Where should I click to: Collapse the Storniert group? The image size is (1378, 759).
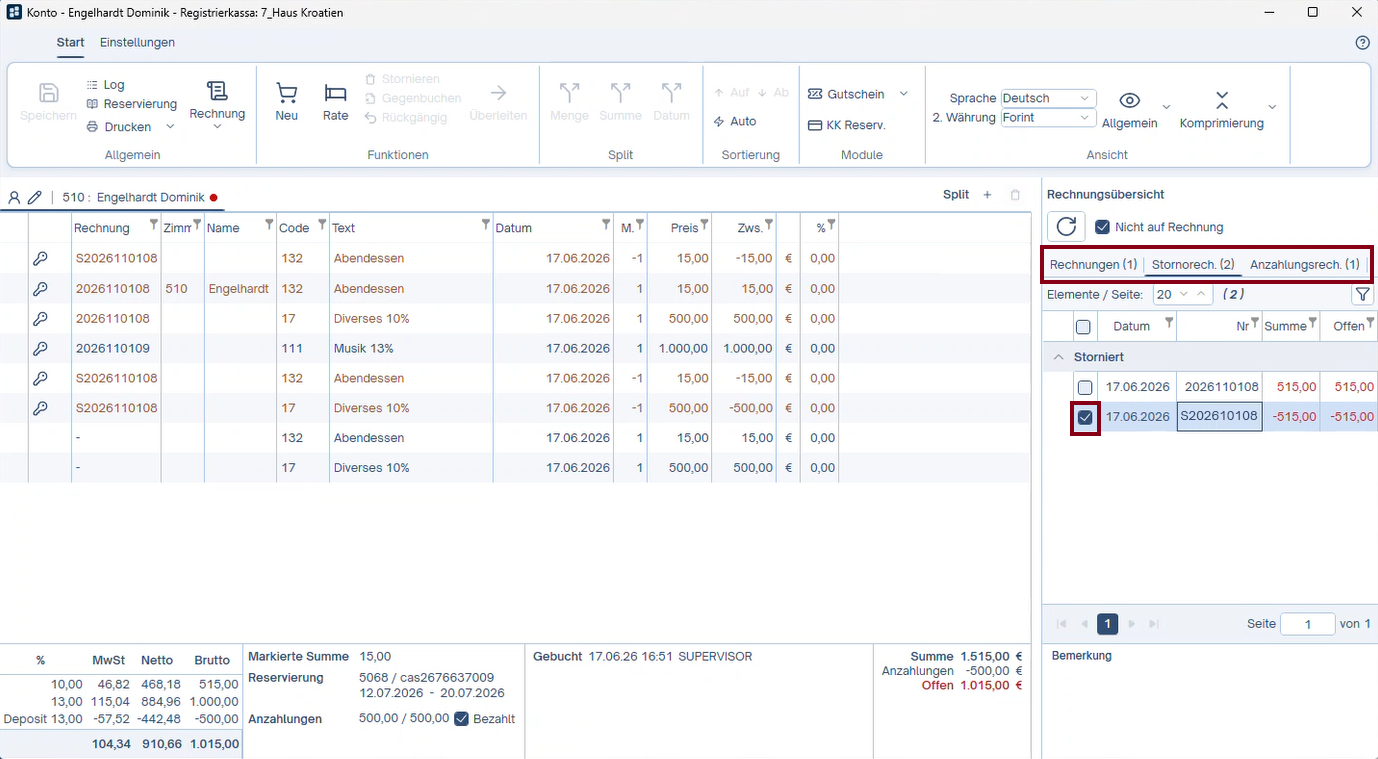[x=1056, y=357]
